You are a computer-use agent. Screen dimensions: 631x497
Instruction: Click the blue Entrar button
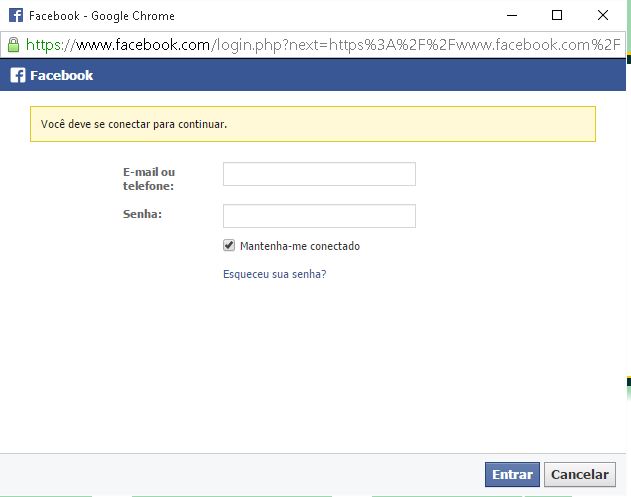point(512,474)
